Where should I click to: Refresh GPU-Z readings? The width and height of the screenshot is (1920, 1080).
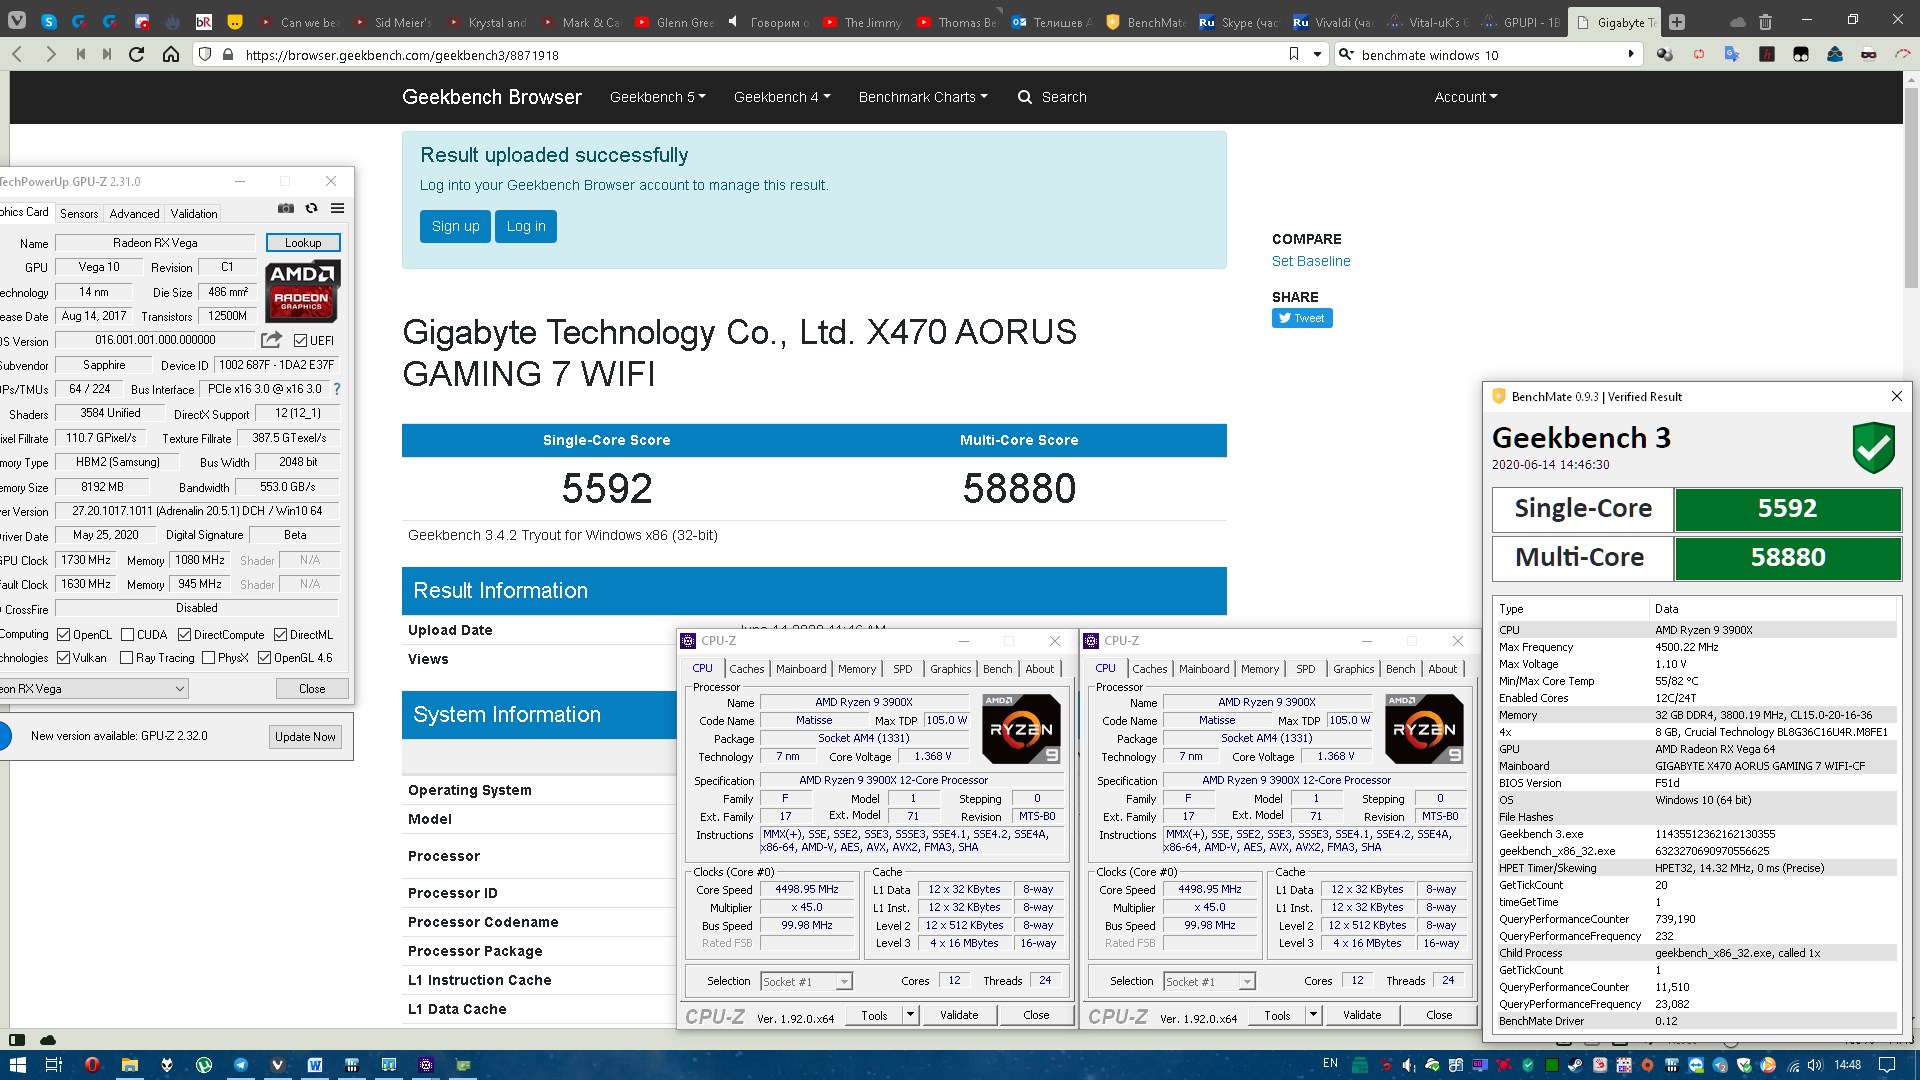pyautogui.click(x=312, y=208)
